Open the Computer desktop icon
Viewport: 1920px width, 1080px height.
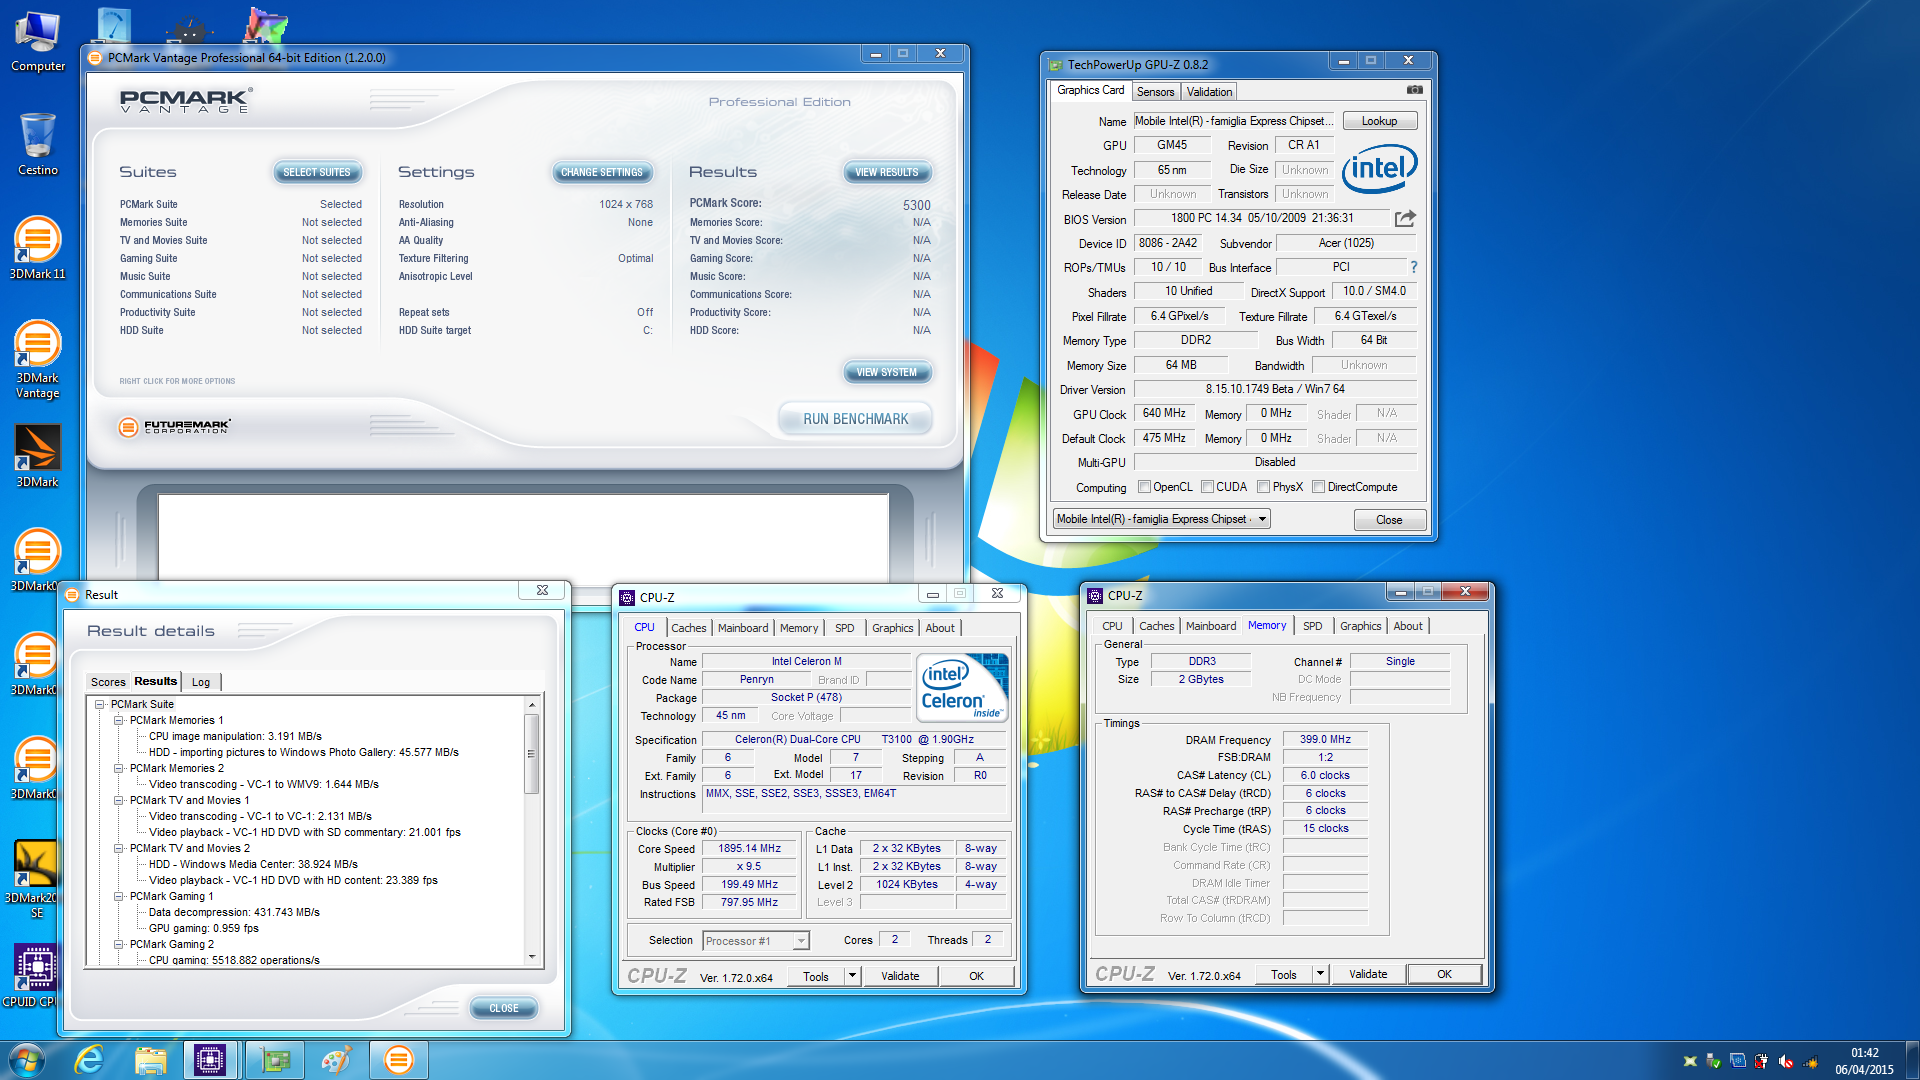(37, 42)
